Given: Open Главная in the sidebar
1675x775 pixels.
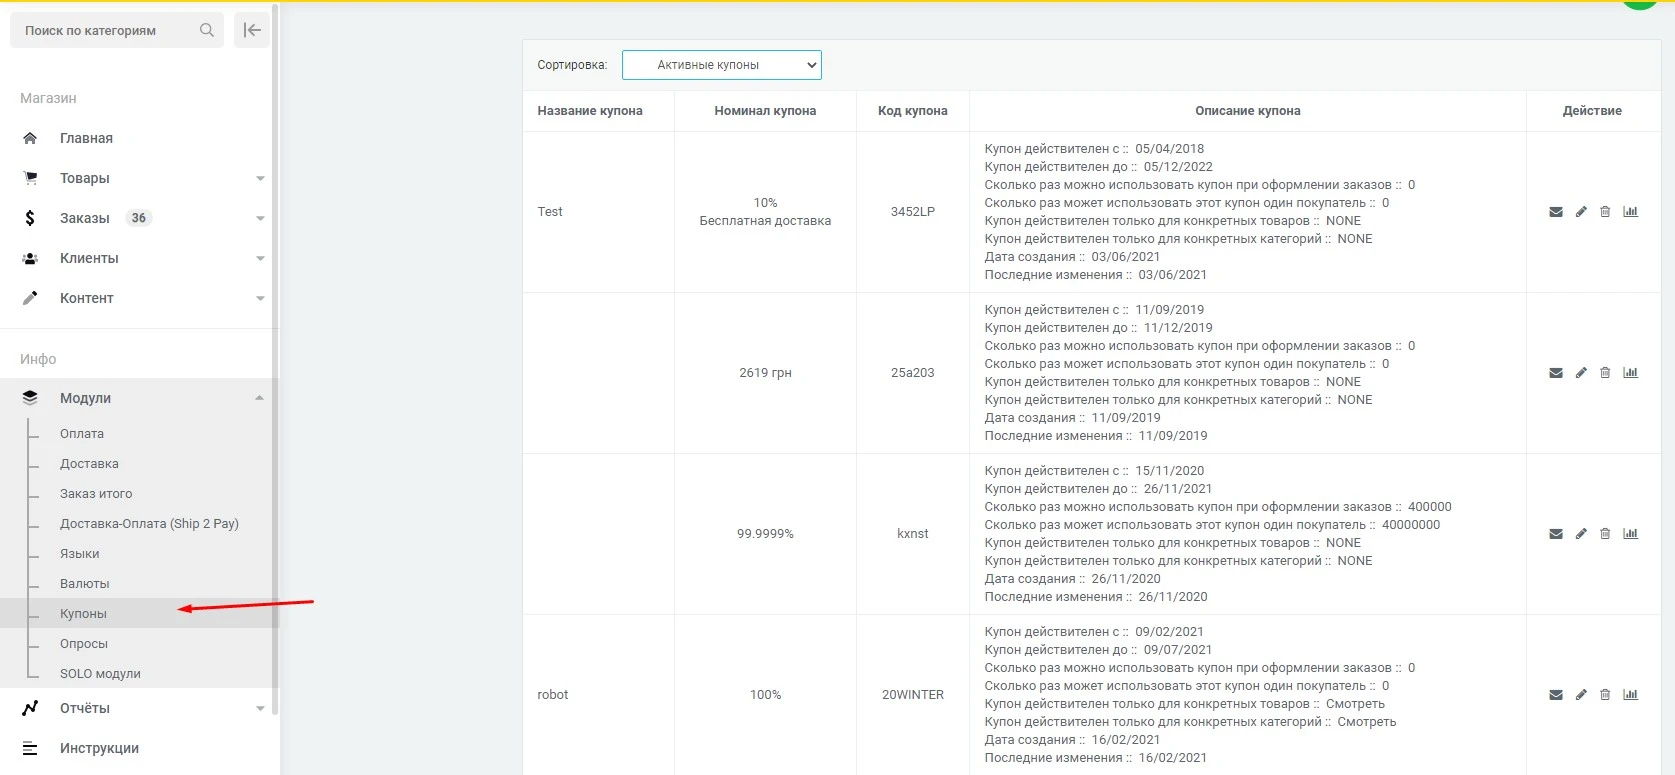Looking at the screenshot, I should coord(86,138).
